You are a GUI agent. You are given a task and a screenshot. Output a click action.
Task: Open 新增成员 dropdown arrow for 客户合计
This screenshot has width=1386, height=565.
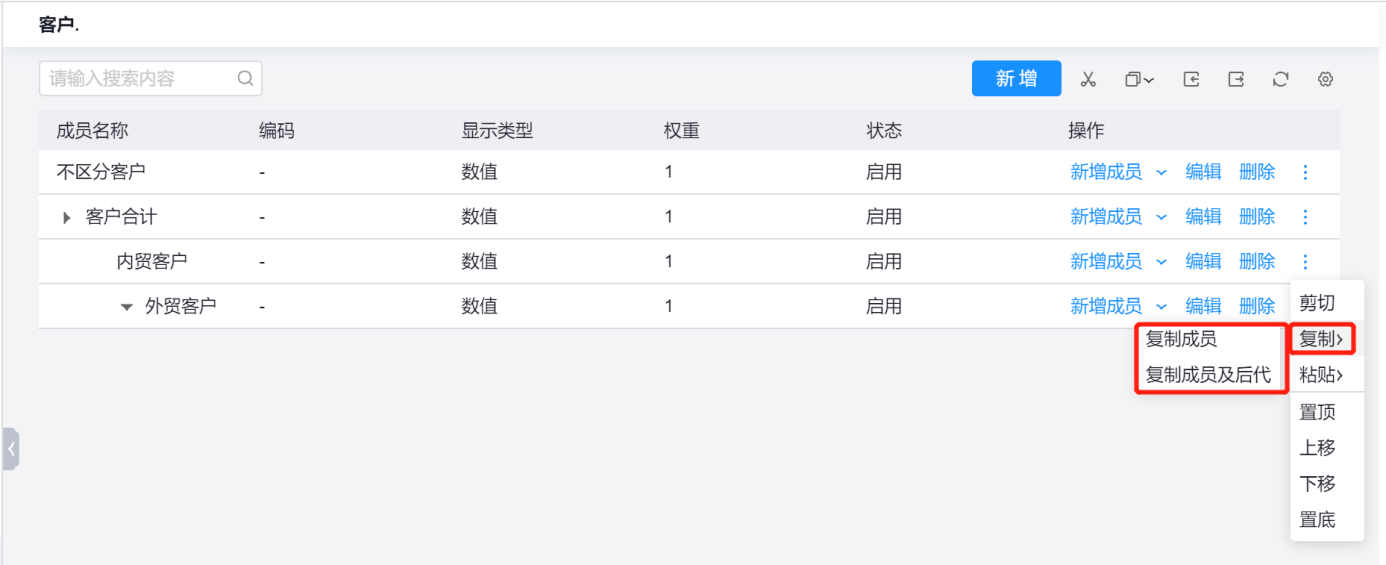(x=1161, y=217)
